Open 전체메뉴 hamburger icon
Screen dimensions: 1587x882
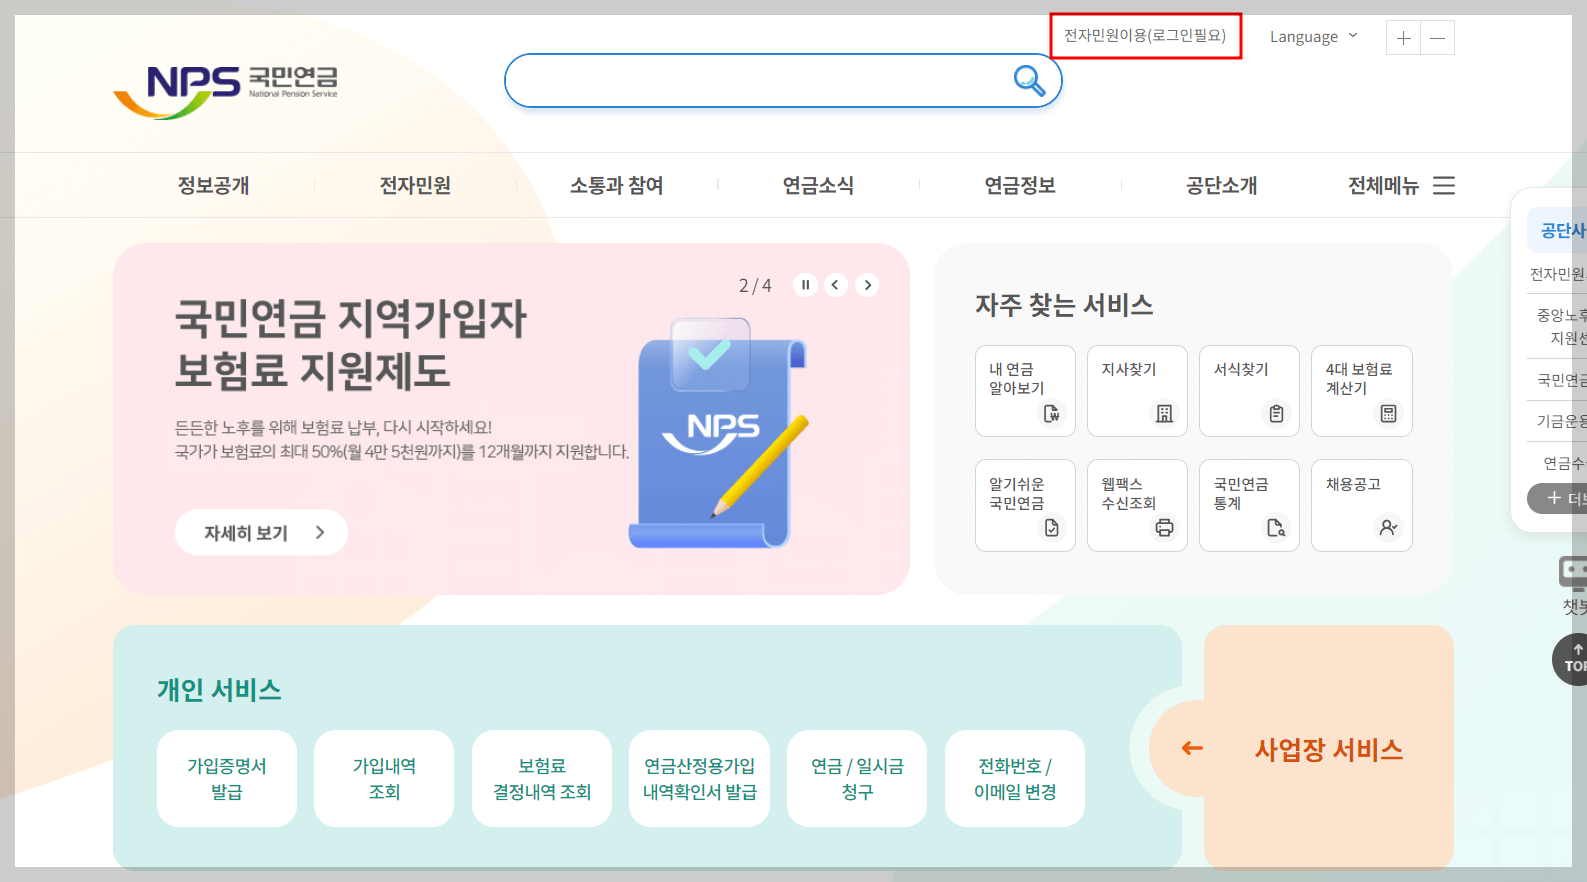pyautogui.click(x=1443, y=185)
